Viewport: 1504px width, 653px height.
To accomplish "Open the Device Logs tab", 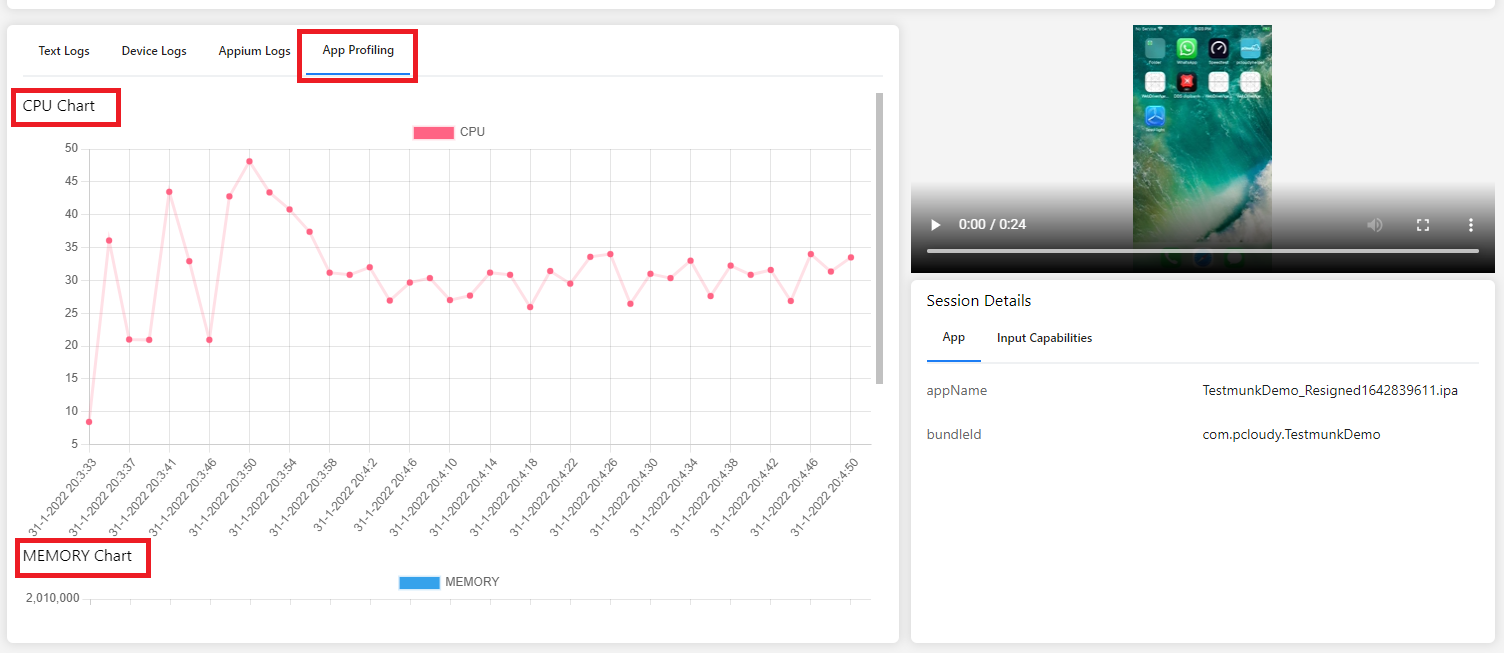I will 154,51.
